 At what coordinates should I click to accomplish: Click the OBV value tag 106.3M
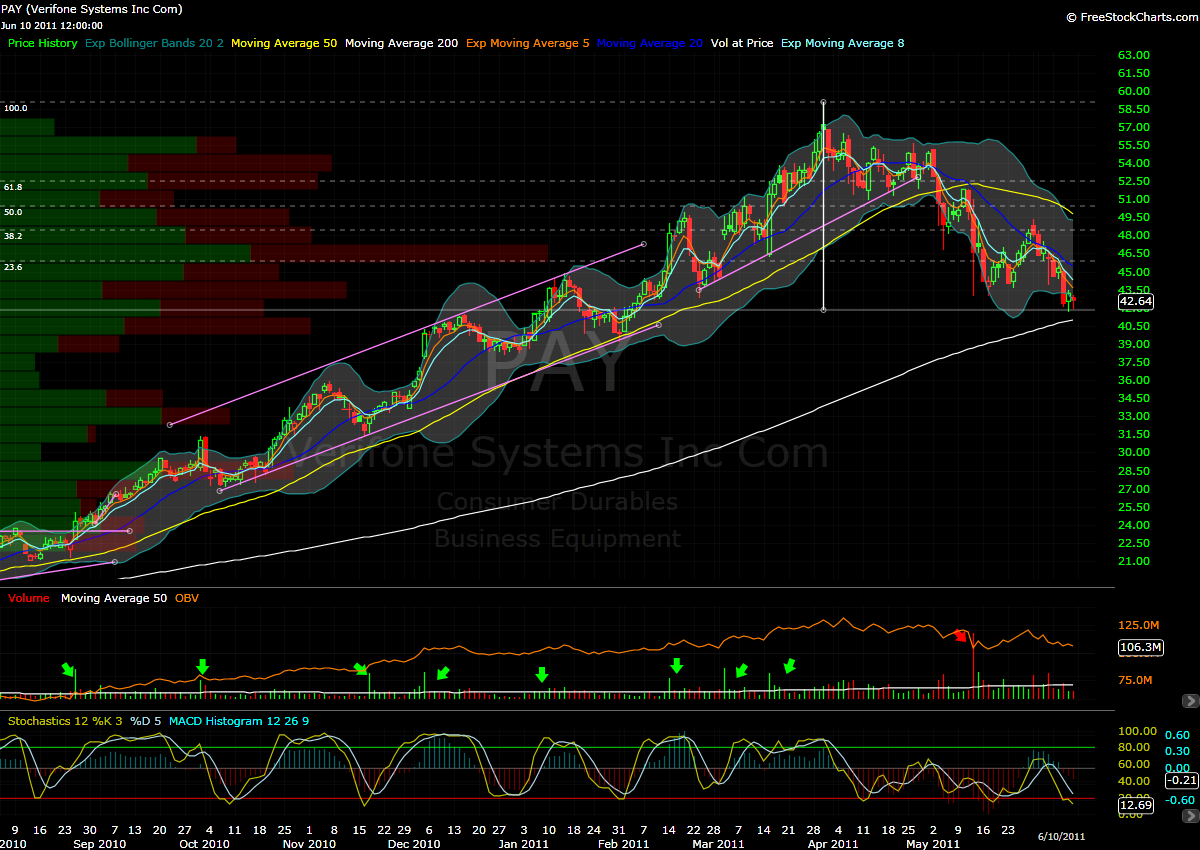(1139, 647)
